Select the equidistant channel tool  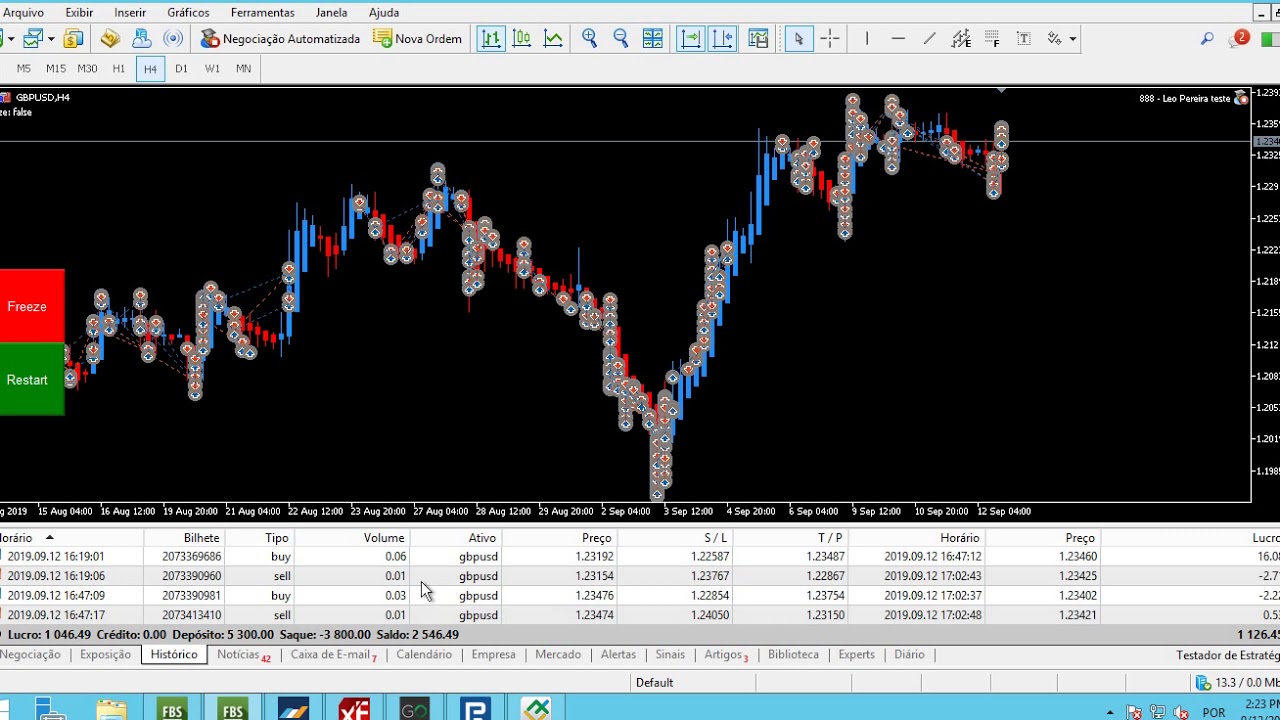pos(961,39)
